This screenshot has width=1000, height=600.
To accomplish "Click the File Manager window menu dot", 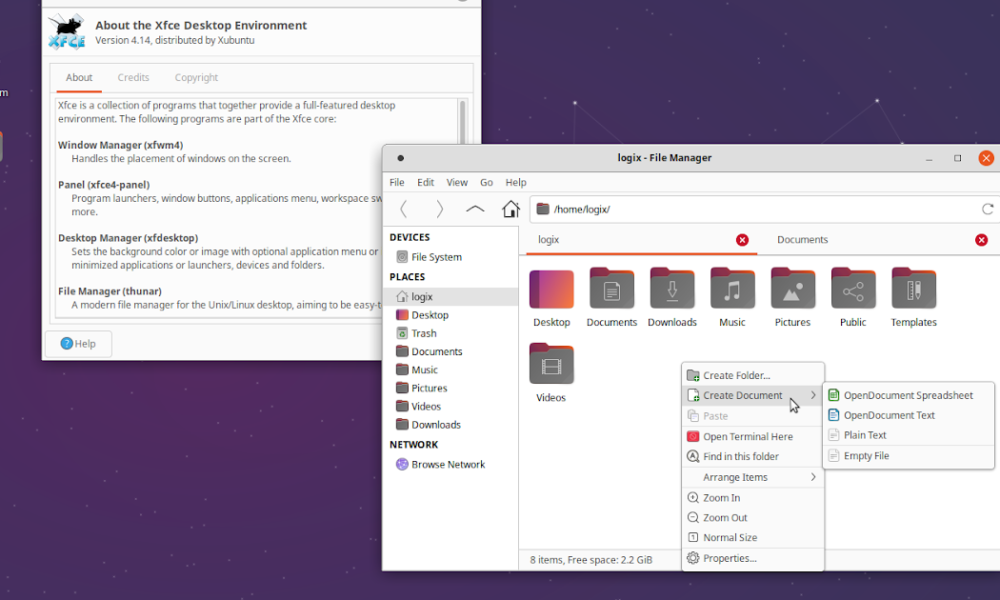I will (x=401, y=158).
